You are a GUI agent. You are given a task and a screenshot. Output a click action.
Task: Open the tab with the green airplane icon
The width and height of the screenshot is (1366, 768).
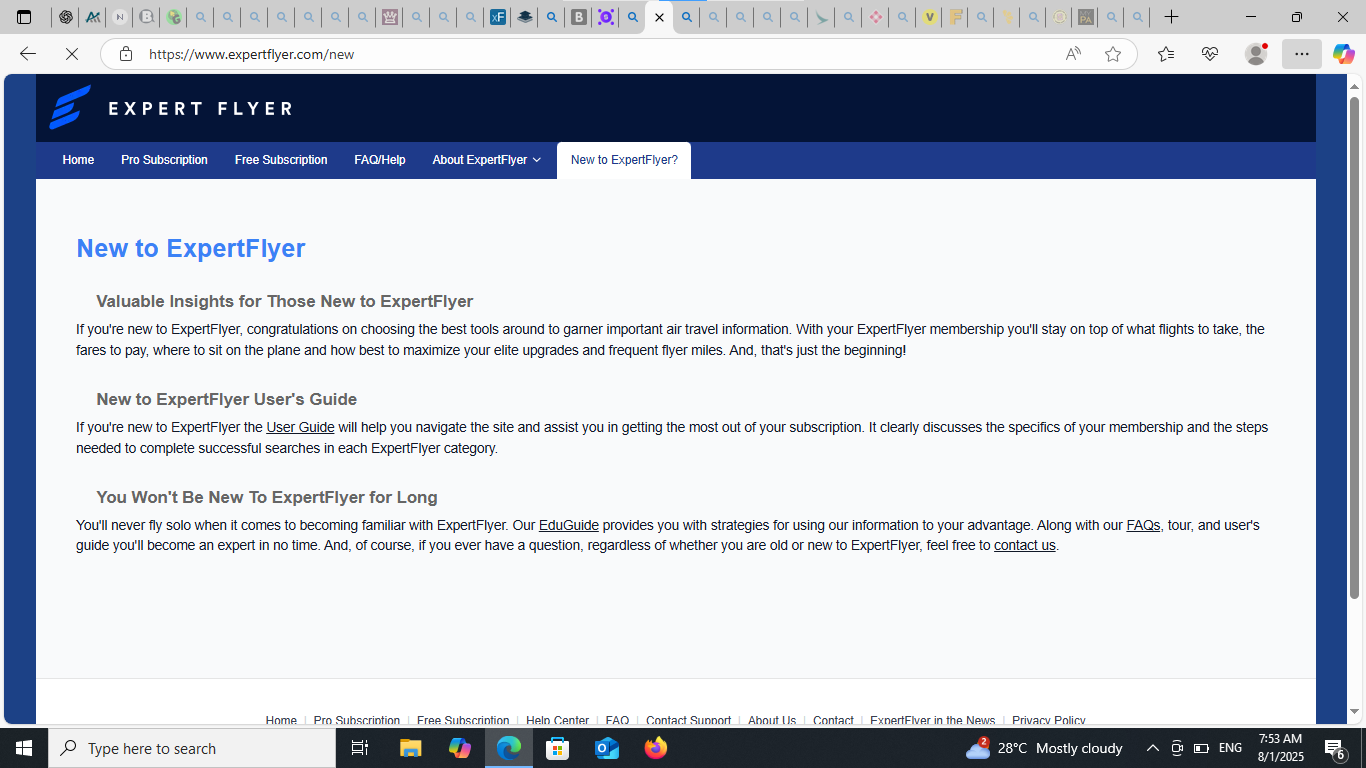[x=821, y=17]
